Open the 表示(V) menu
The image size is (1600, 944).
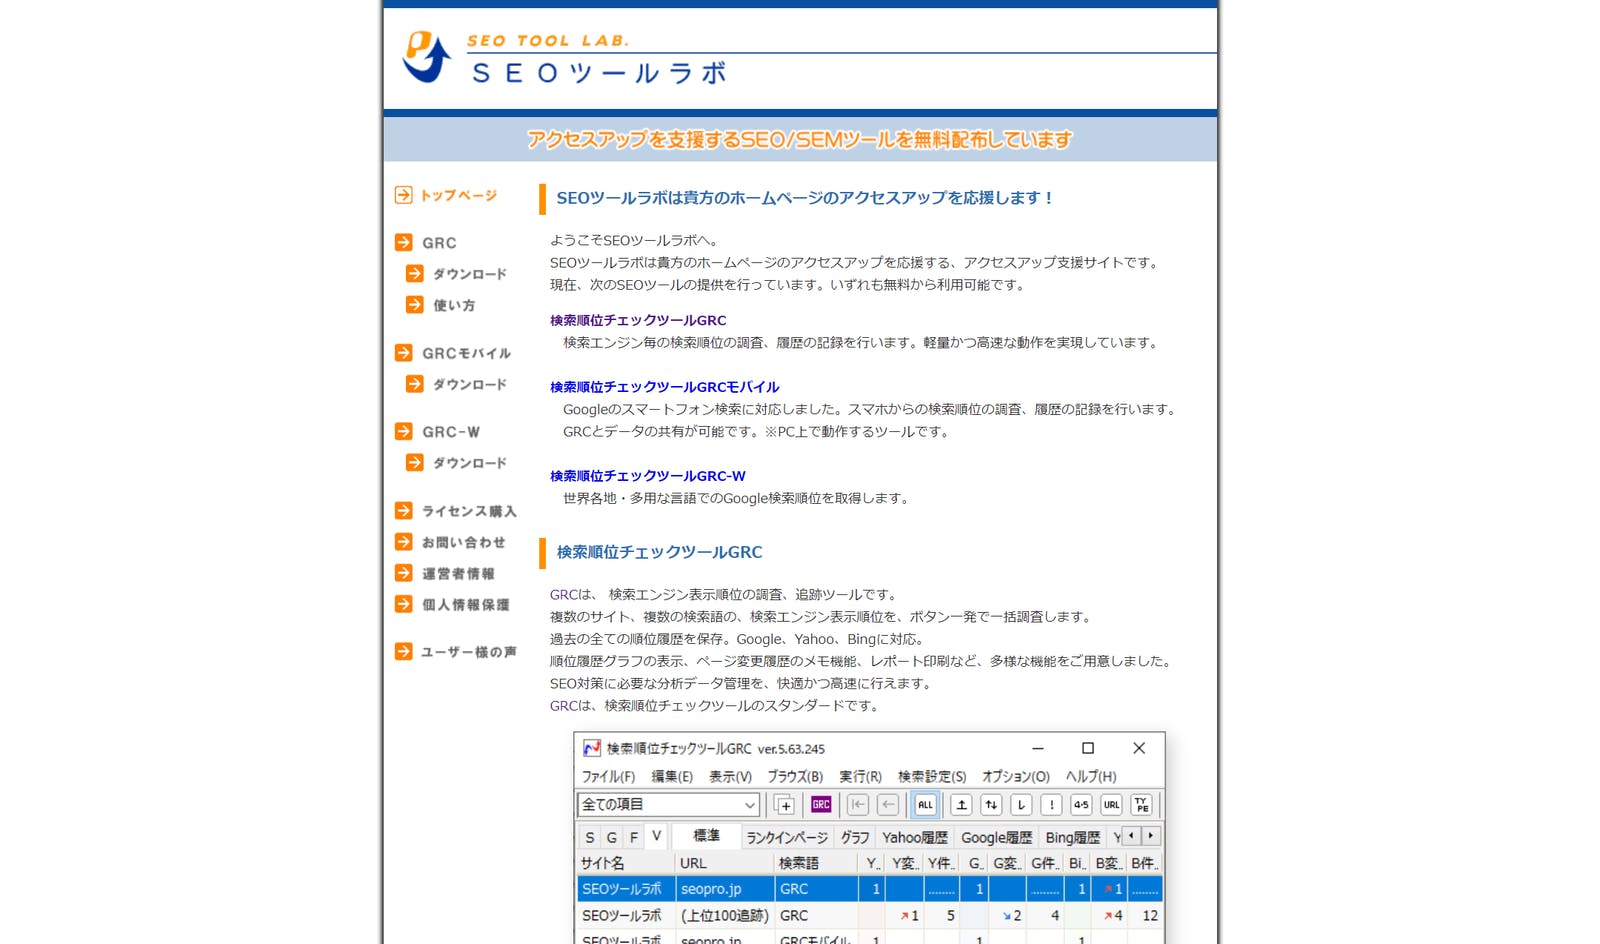point(730,777)
